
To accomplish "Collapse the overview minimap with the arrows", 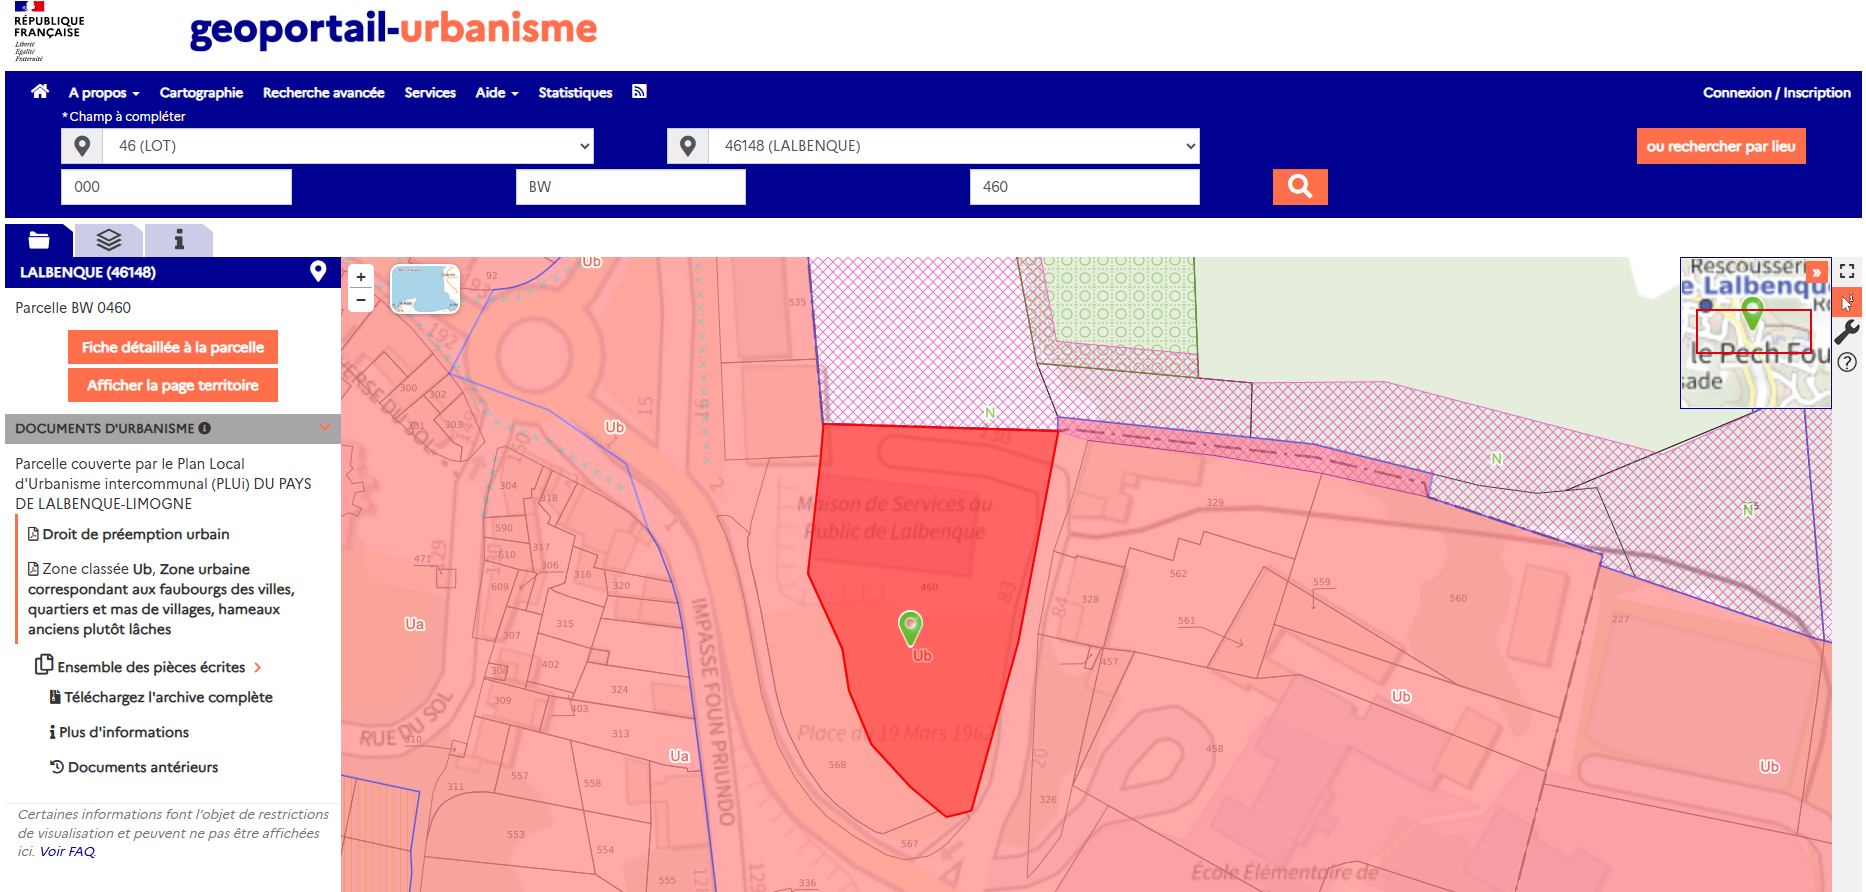I will [x=1816, y=272].
